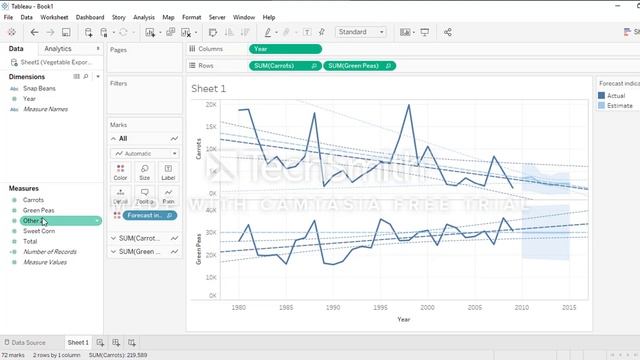Viewport: 640px width, 360px height.
Task: Select the Forecast indicator pill in Marks
Action: (x=149, y=215)
